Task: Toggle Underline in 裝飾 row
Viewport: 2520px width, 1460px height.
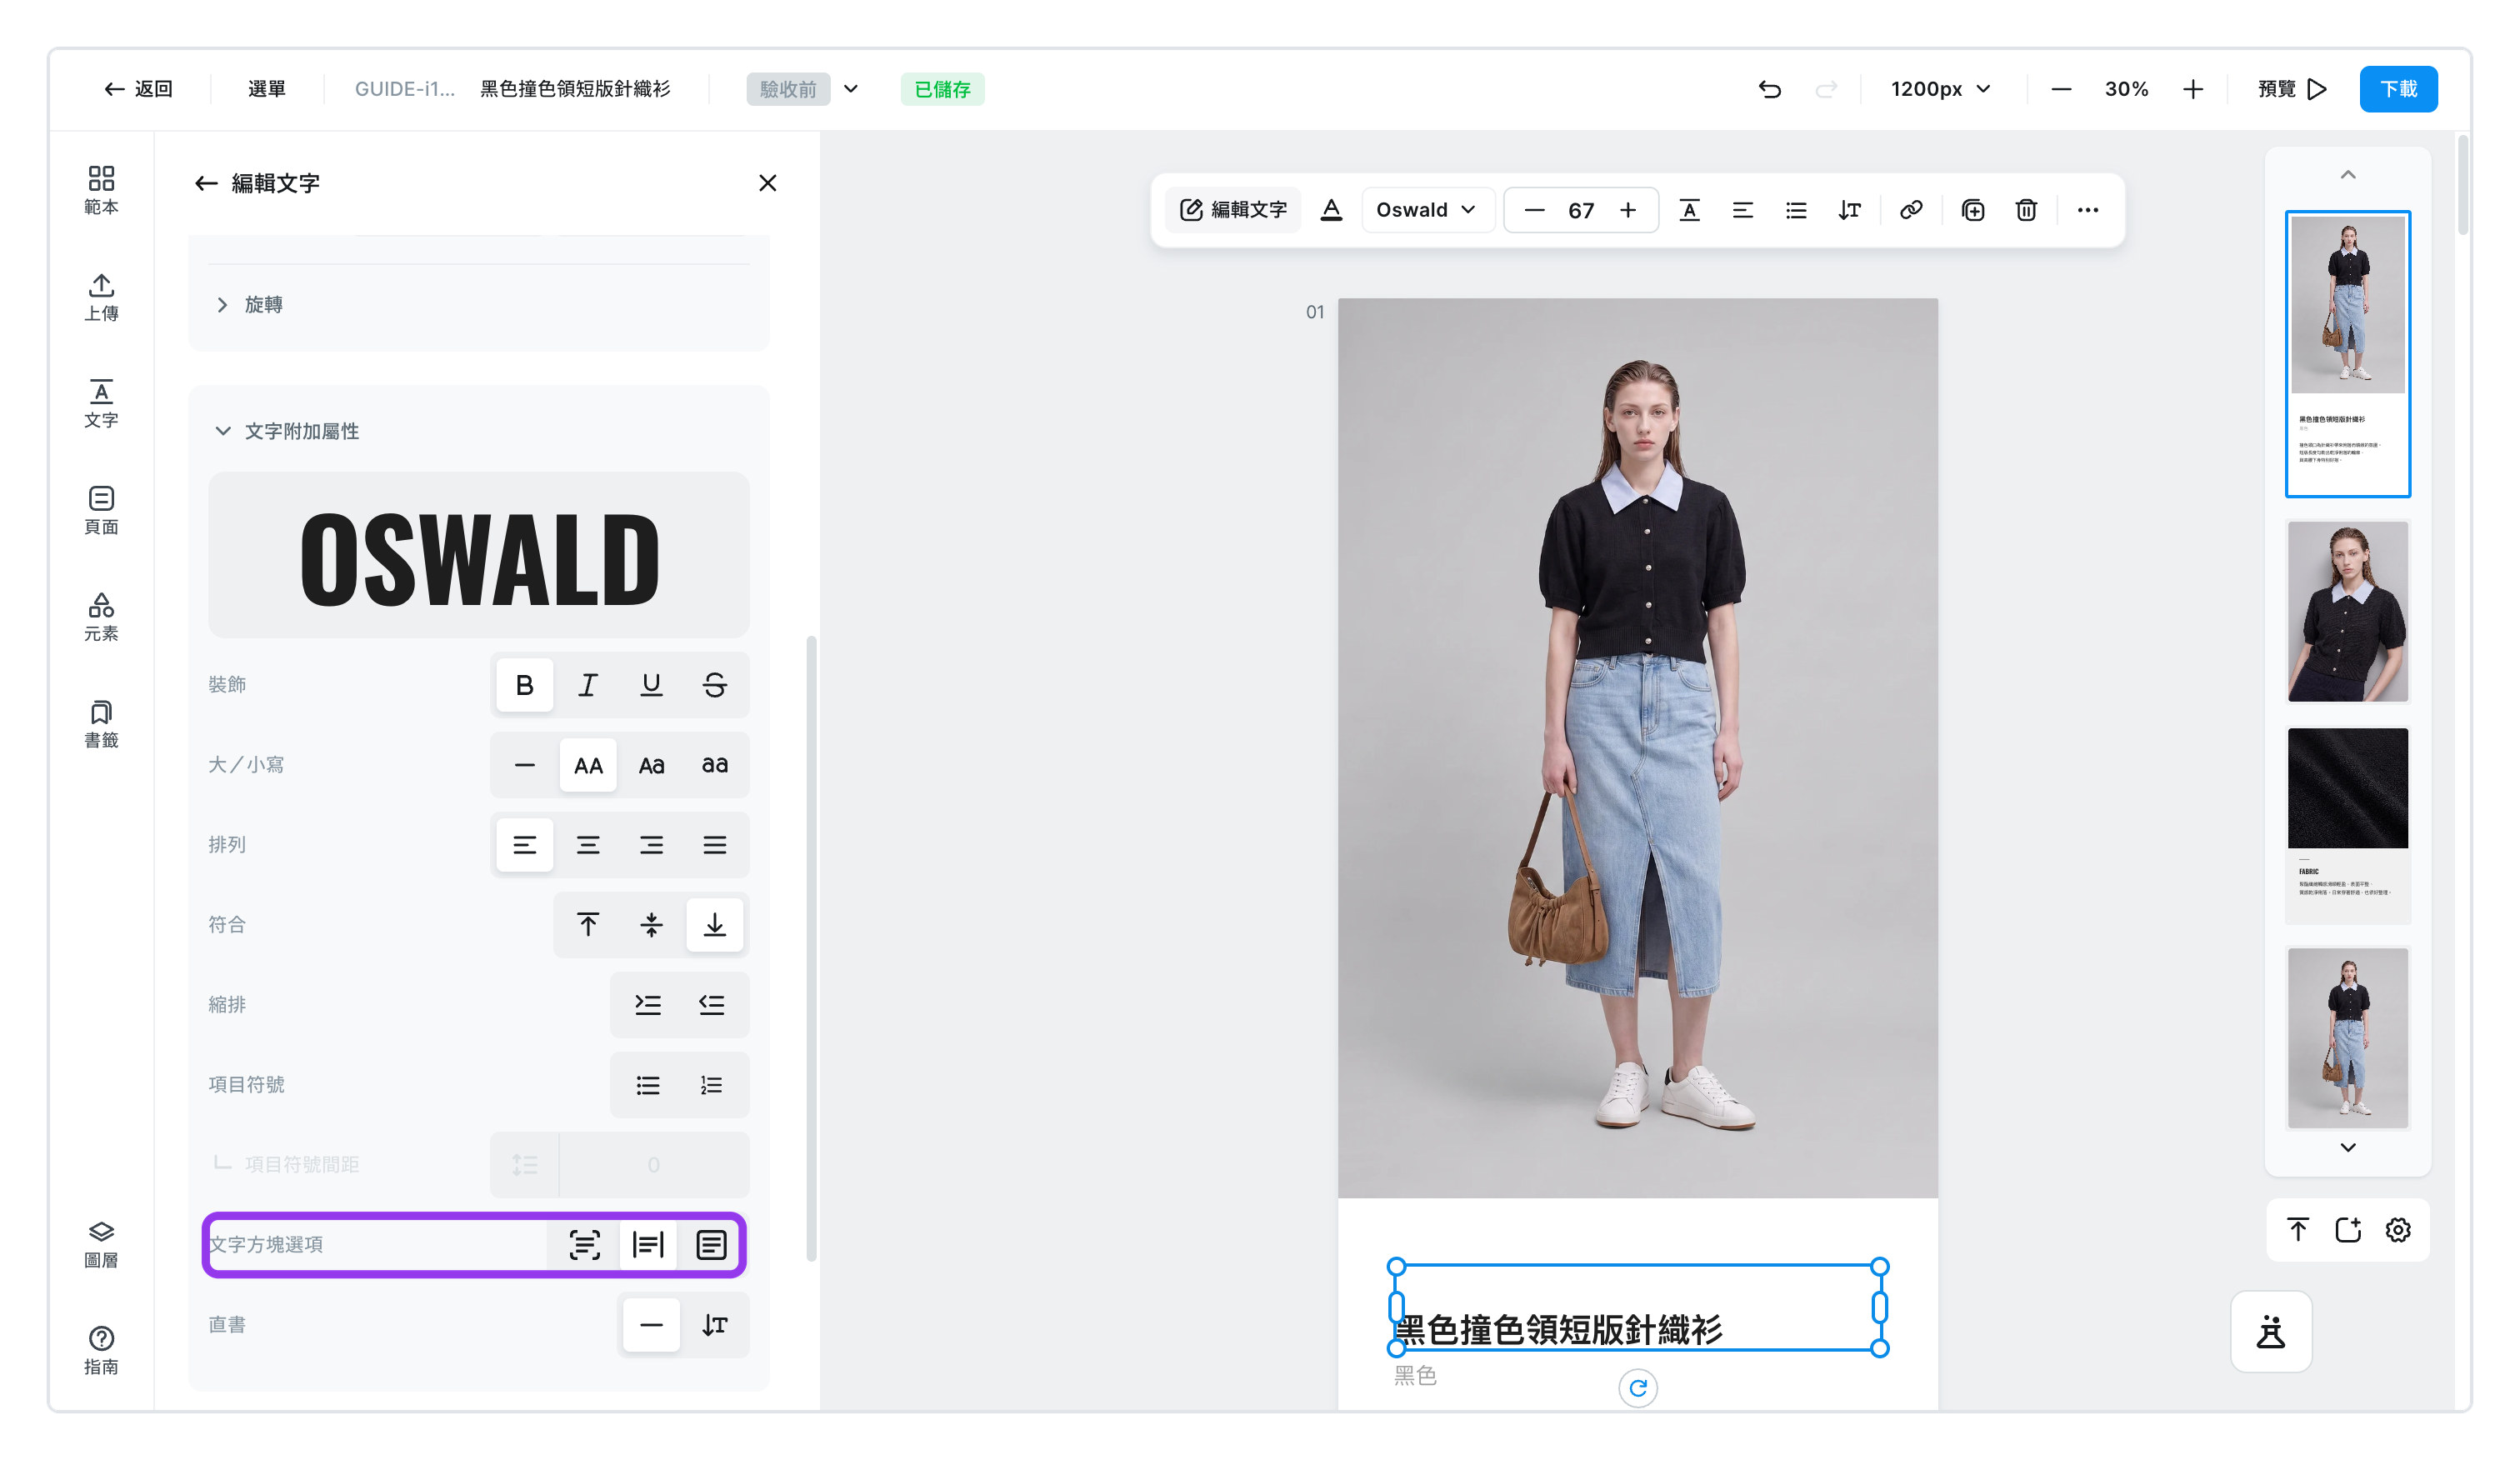Action: 651,685
